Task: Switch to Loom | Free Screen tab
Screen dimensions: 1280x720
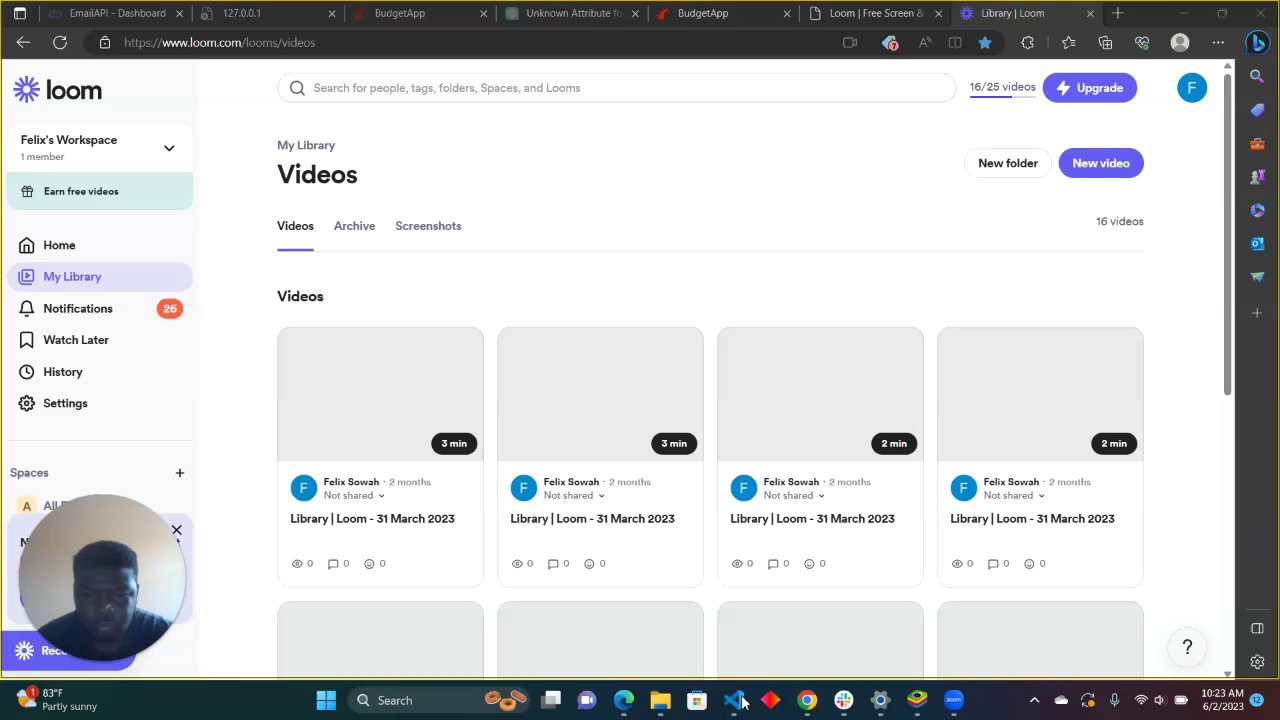Action: [875, 14]
